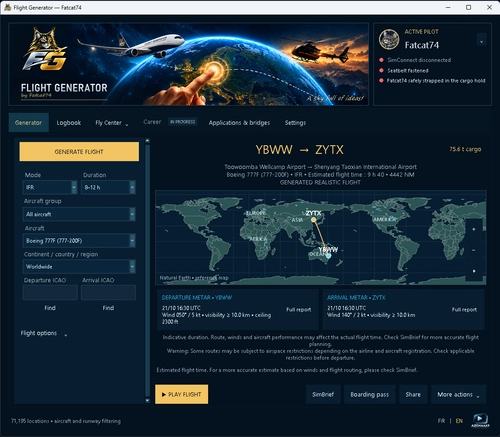Open the Continent / country / region dropdown
Screen dimensions: 500x437
tap(79, 267)
